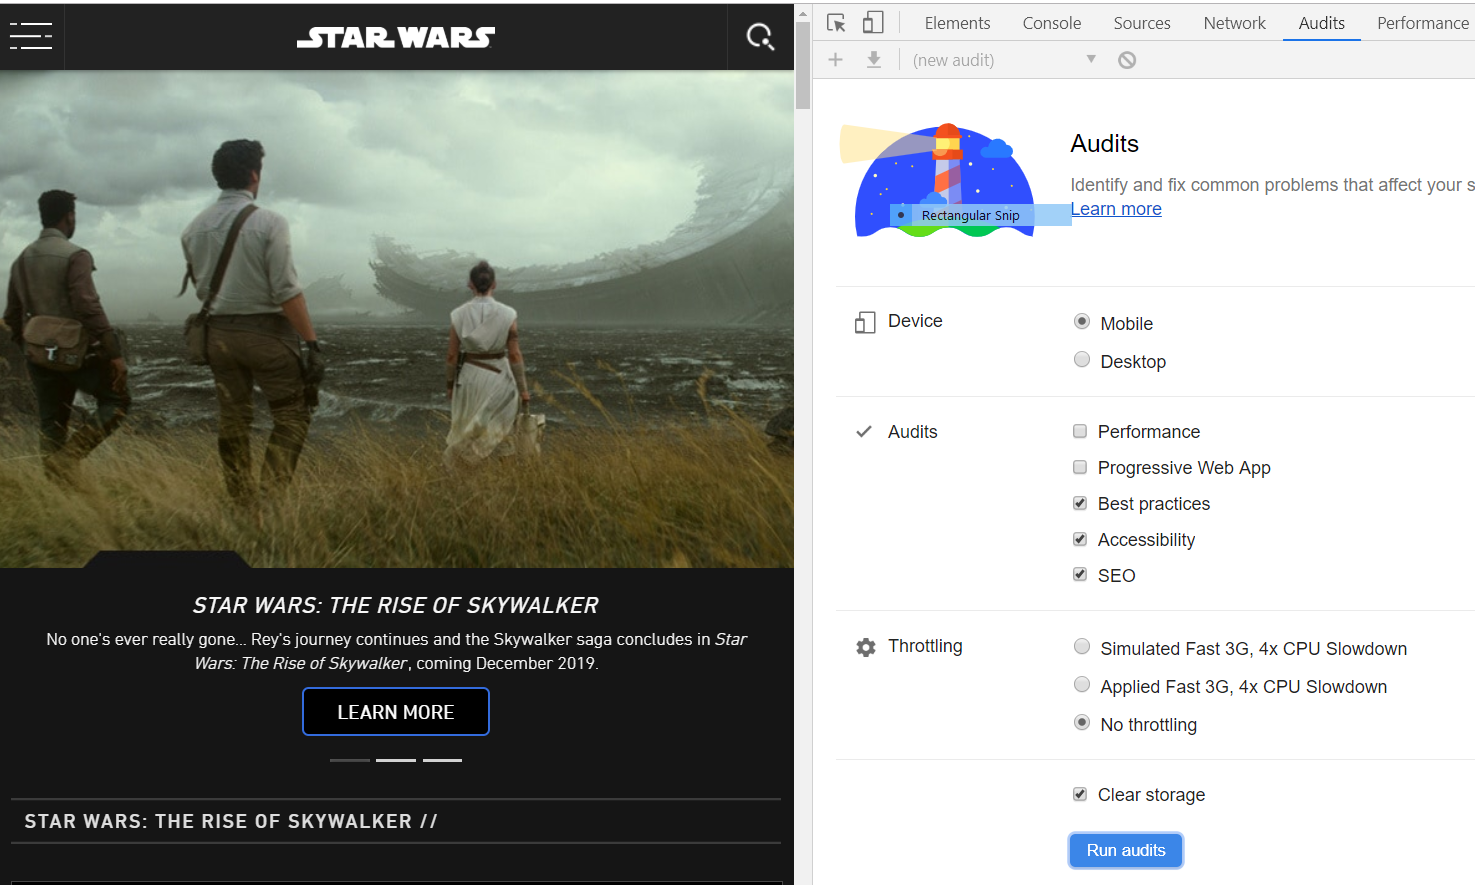Screen dimensions: 1475x885
Task: Select the first carousel slide indicator
Action: click(x=350, y=760)
